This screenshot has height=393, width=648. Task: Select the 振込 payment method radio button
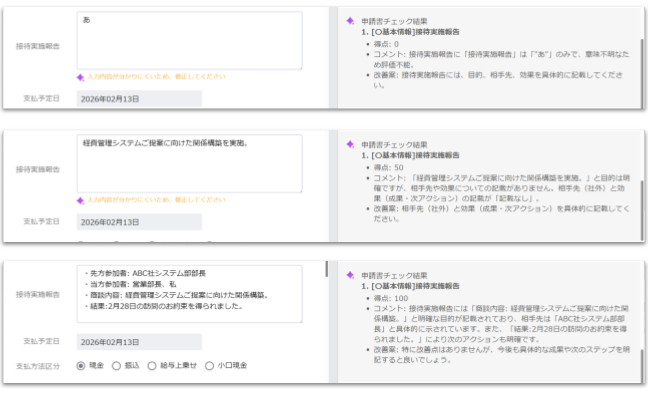tap(117, 366)
